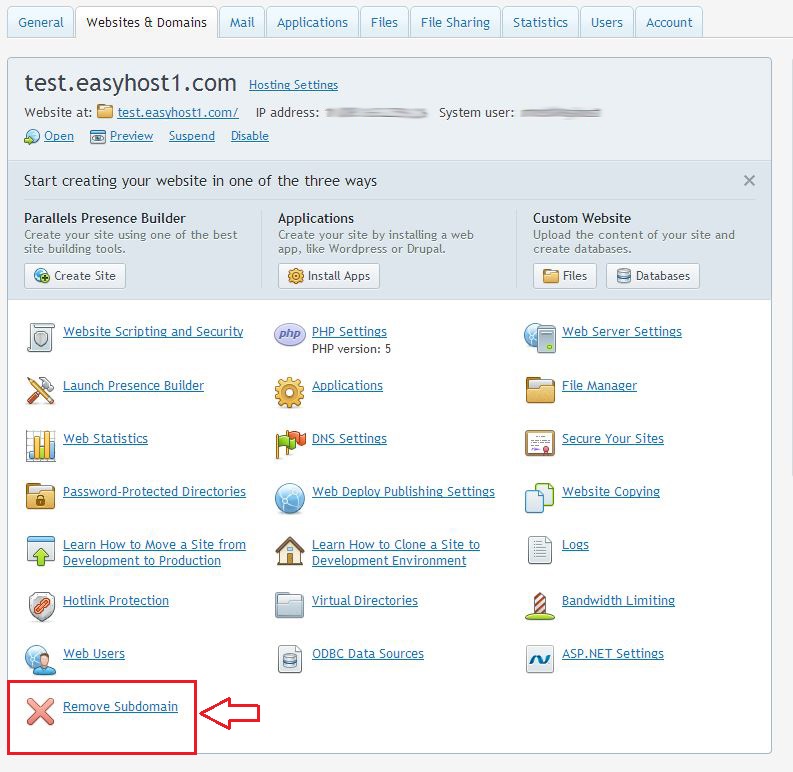The height and width of the screenshot is (772, 793).
Task: Click the Logs document icon
Action: 540,550
